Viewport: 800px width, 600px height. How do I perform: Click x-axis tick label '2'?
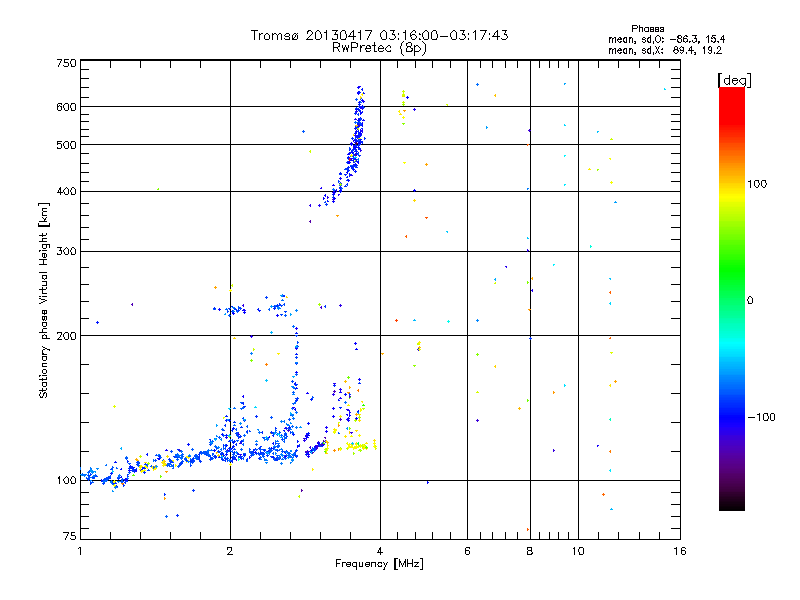[x=230, y=551]
